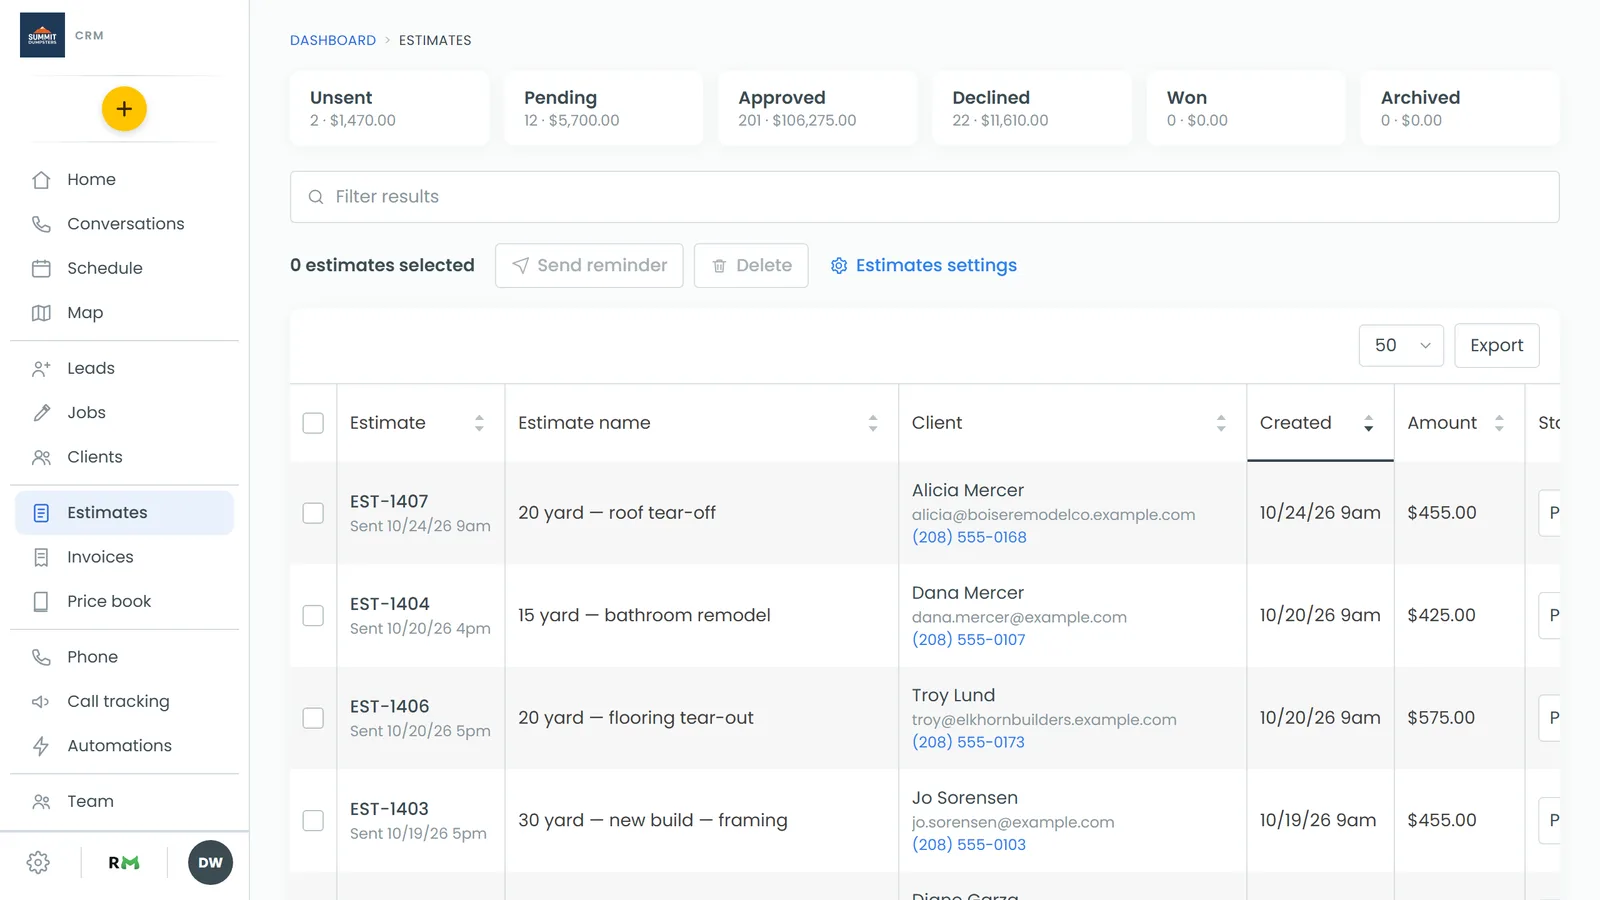The height and width of the screenshot is (900, 1600).
Task: Open Invoices document icon
Action: tap(41, 557)
